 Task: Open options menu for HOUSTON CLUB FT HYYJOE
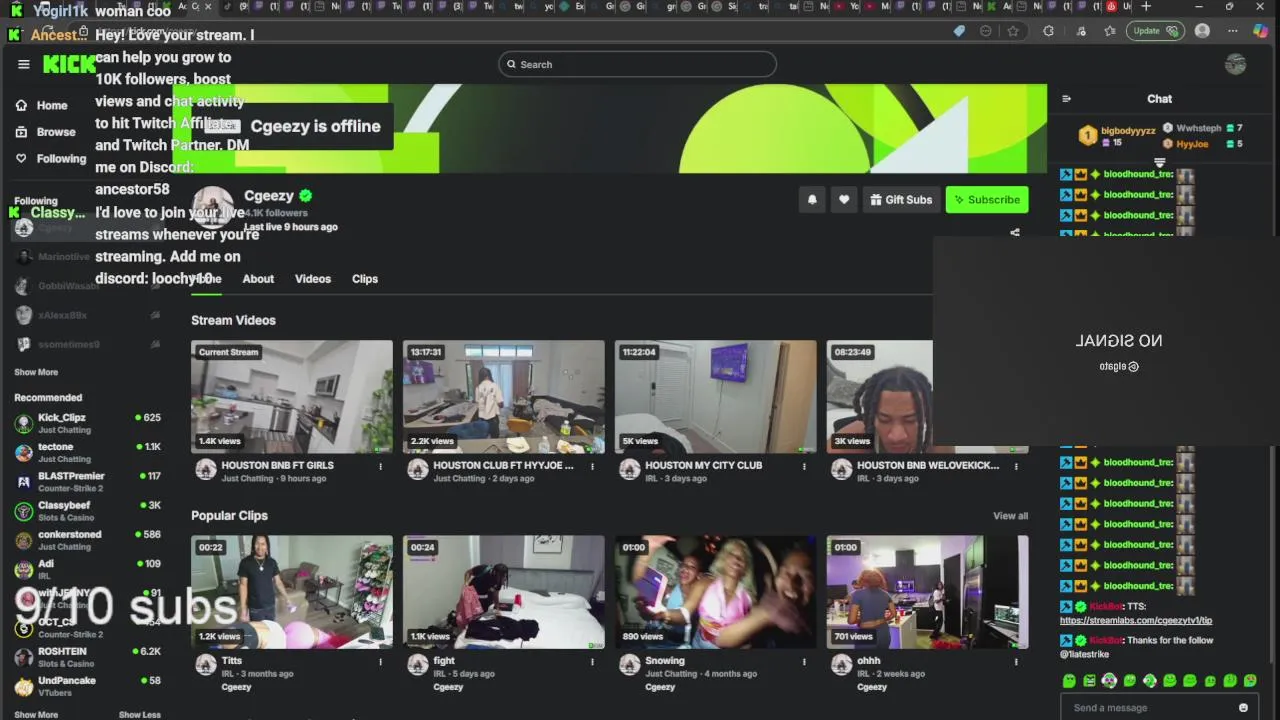(592, 466)
